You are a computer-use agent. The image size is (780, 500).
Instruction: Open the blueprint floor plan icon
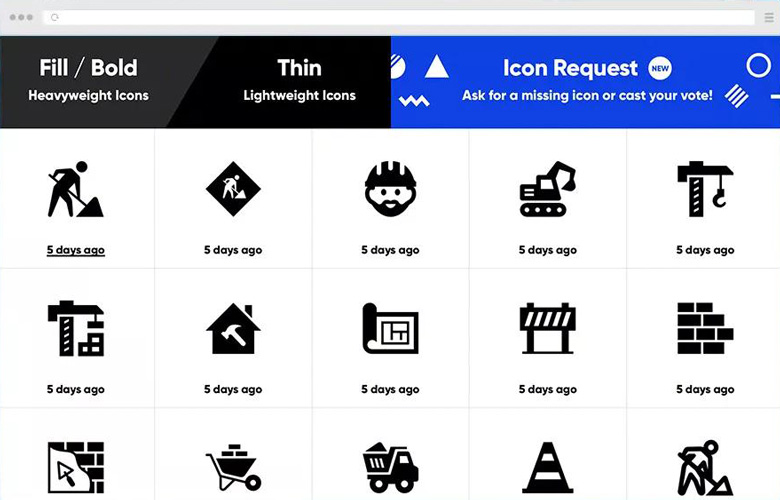click(x=390, y=328)
